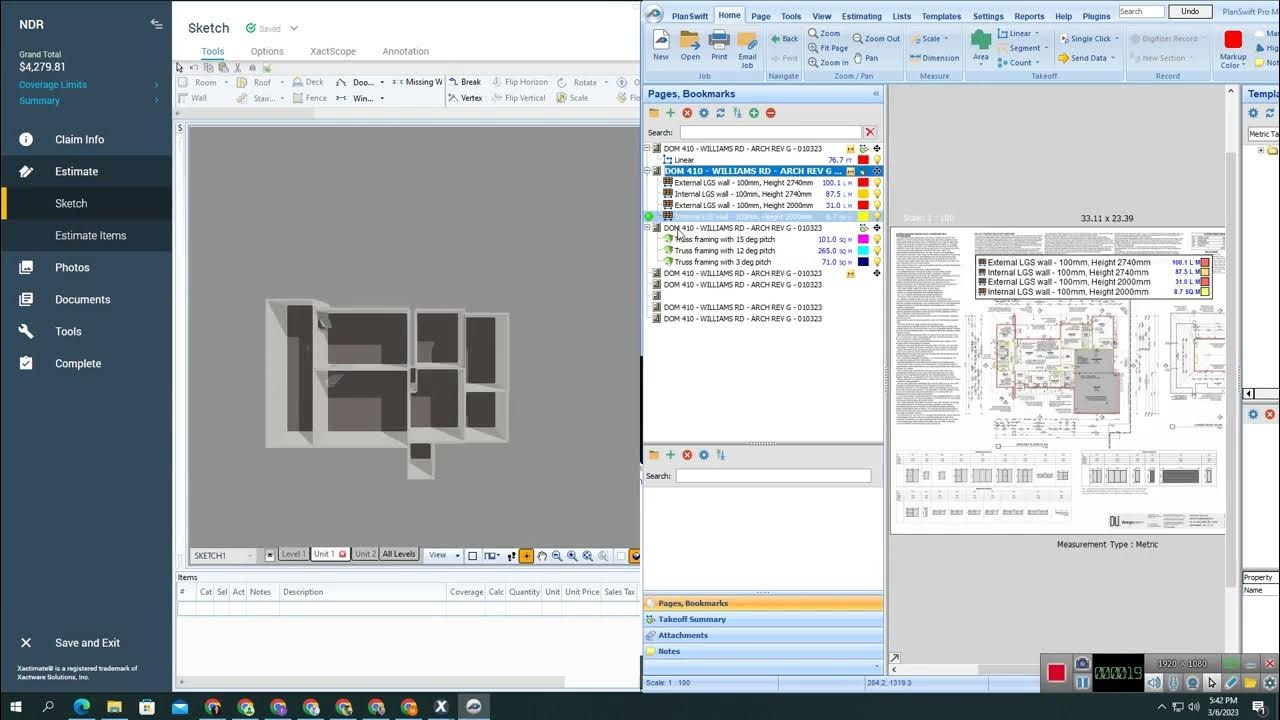Viewport: 1280px width, 720px height.
Task: Click the refresh icon in Pages panel toolbar
Action: (x=720, y=113)
